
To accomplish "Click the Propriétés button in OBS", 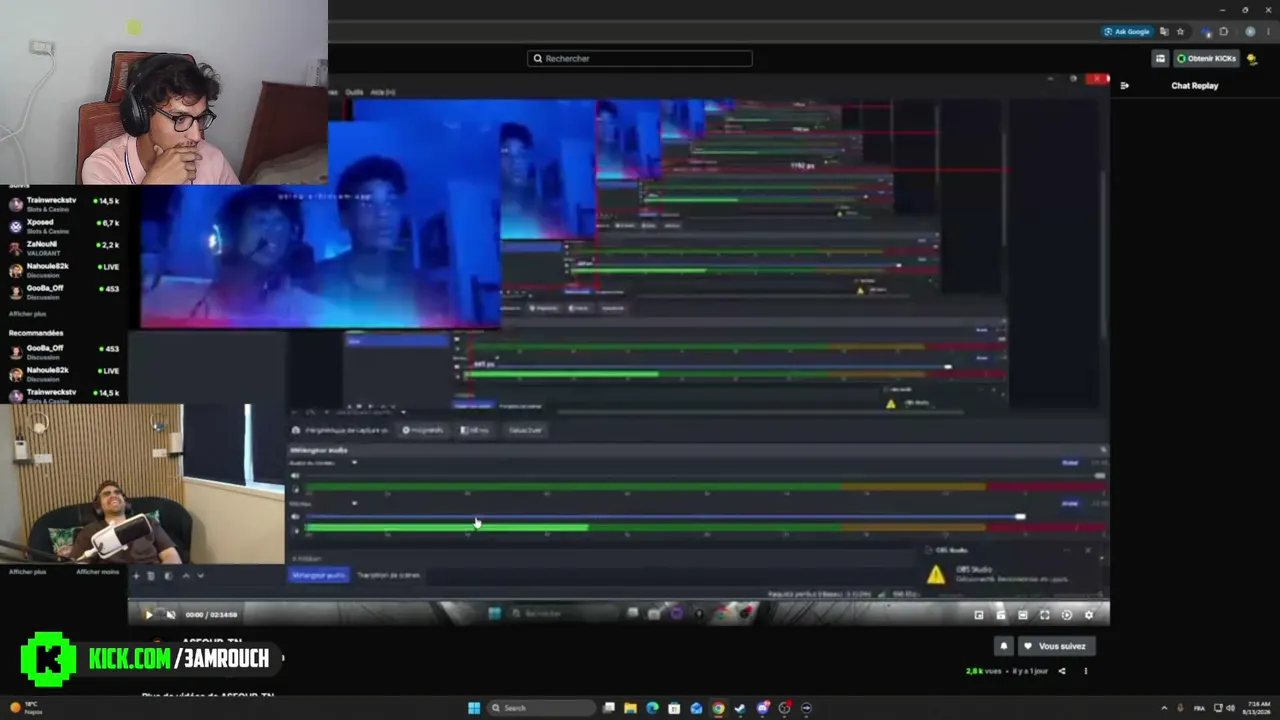I will (423, 430).
